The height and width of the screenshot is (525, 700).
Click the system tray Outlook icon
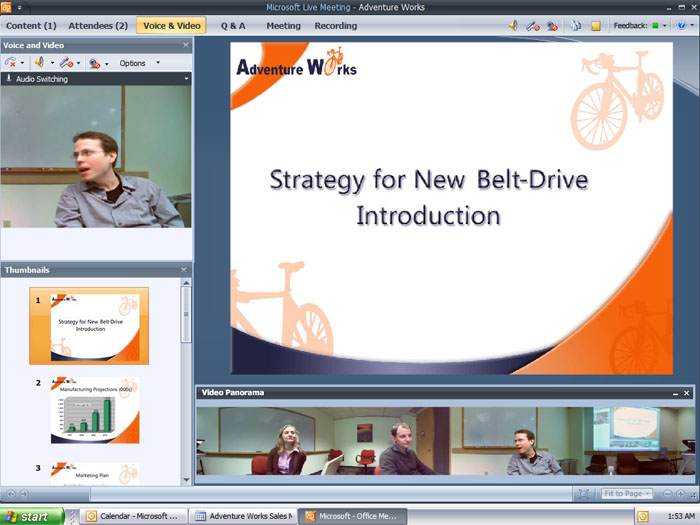643,517
